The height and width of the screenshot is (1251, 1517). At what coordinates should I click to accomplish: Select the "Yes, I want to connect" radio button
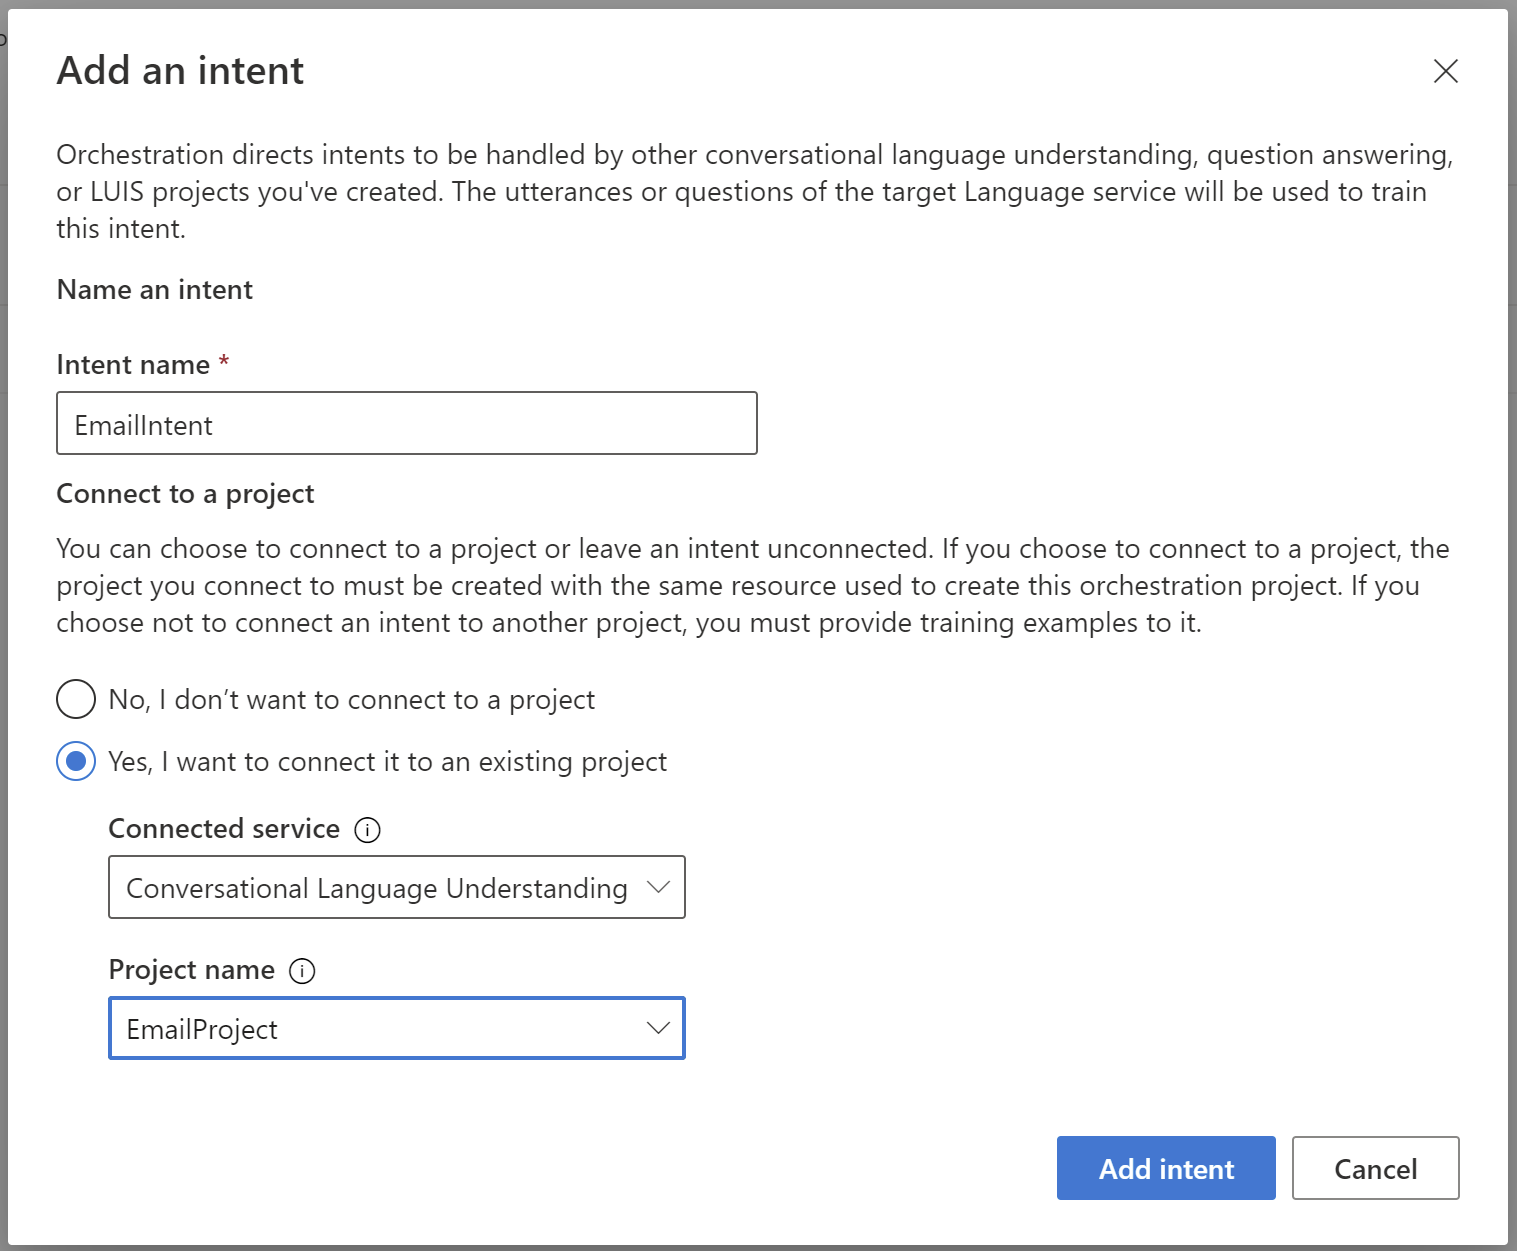click(76, 761)
